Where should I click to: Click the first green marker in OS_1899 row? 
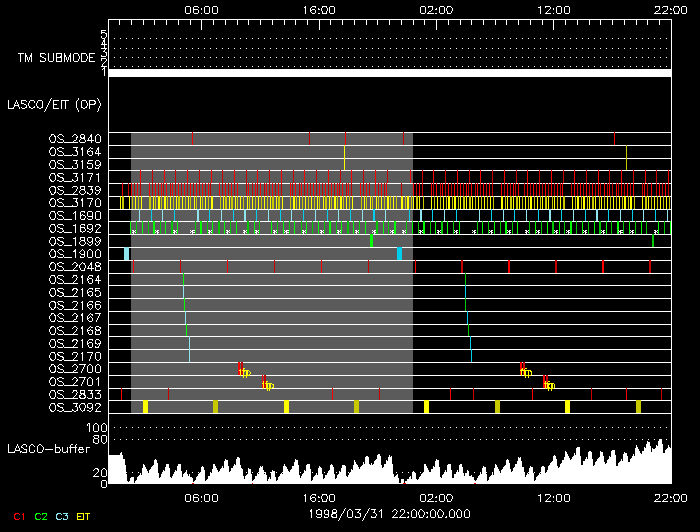[x=371, y=241]
